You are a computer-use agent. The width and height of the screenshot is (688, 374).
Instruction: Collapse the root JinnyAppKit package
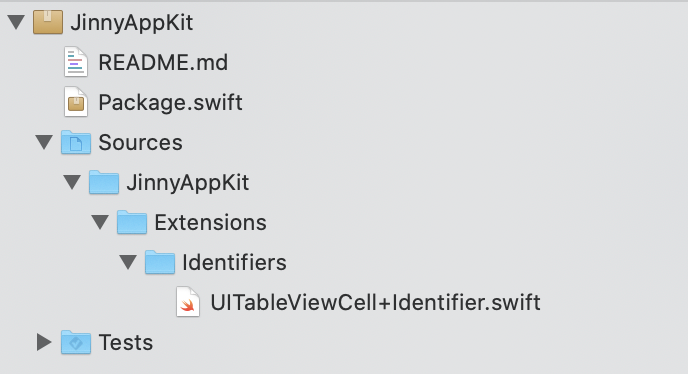tap(16, 22)
